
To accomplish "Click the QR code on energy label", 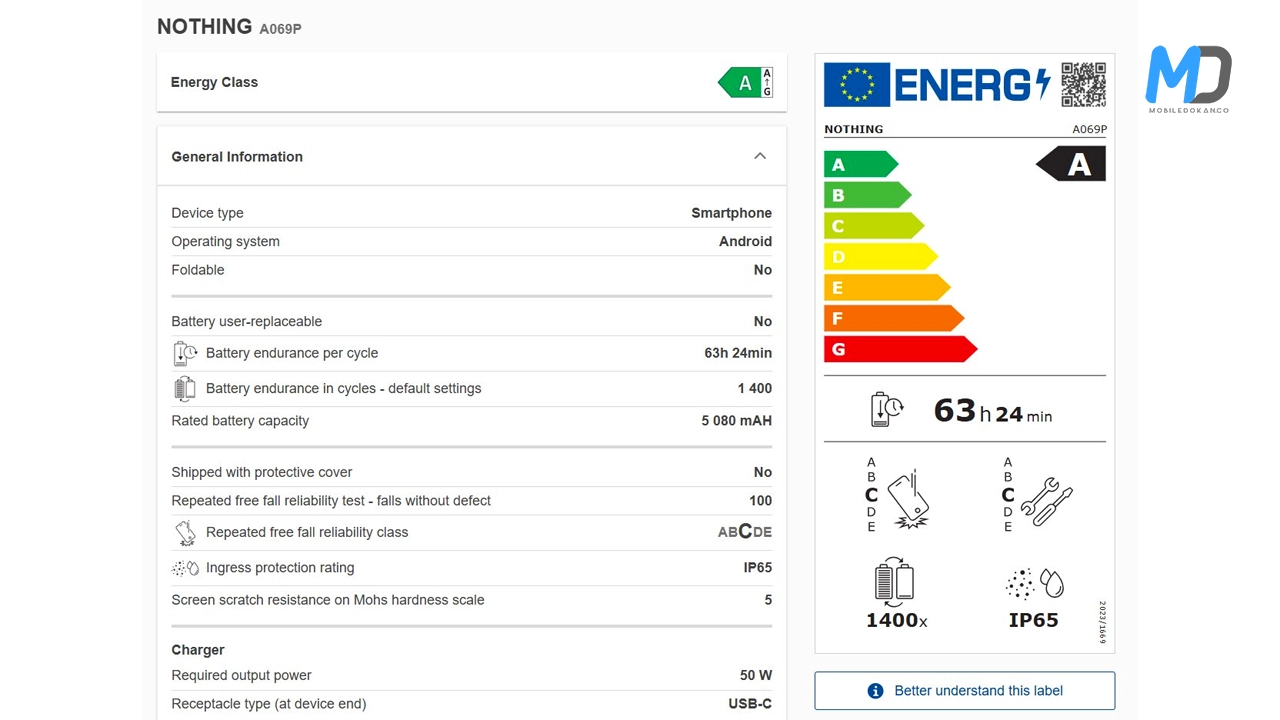I will pyautogui.click(x=1083, y=84).
